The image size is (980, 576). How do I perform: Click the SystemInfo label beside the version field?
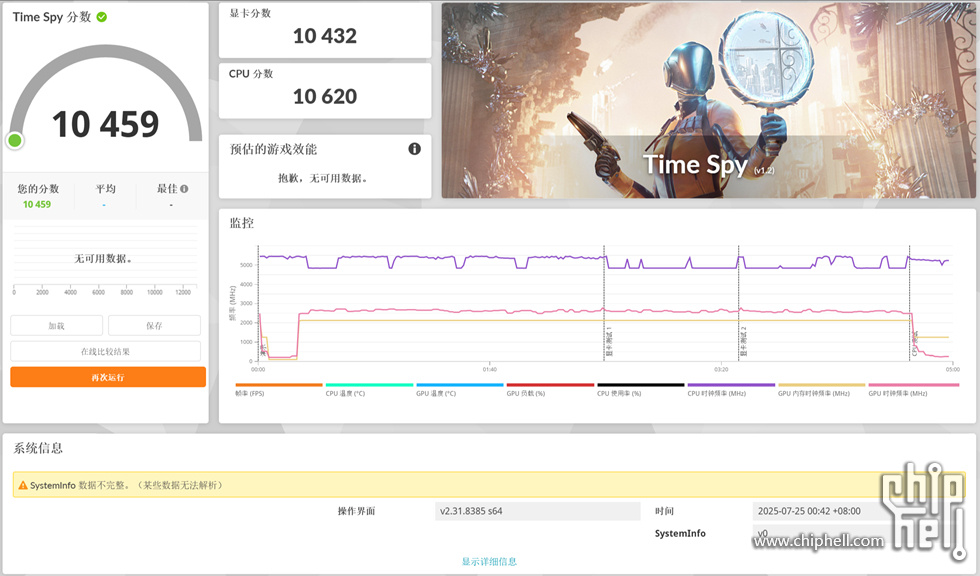[680, 533]
